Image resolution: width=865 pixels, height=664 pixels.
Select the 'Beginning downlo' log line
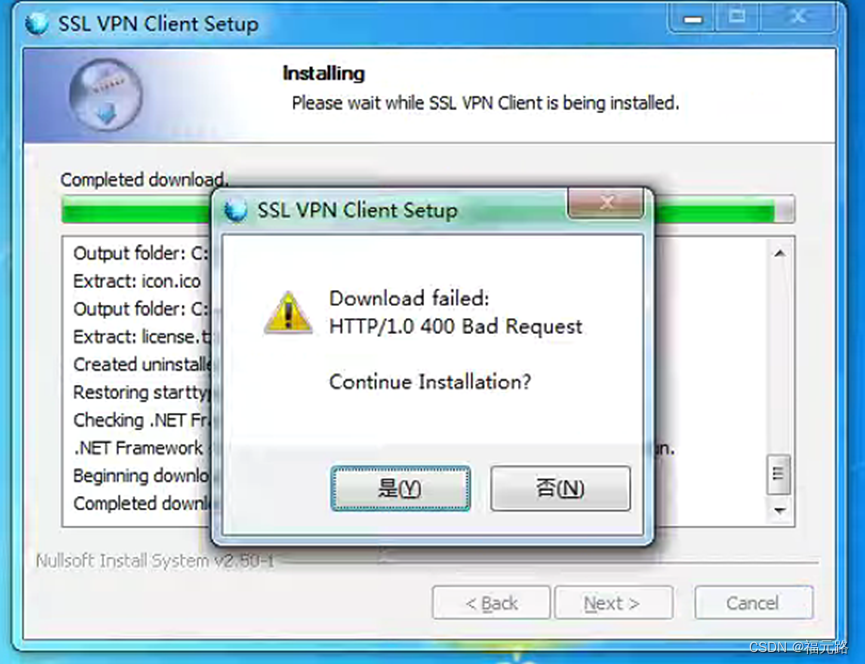(142, 476)
